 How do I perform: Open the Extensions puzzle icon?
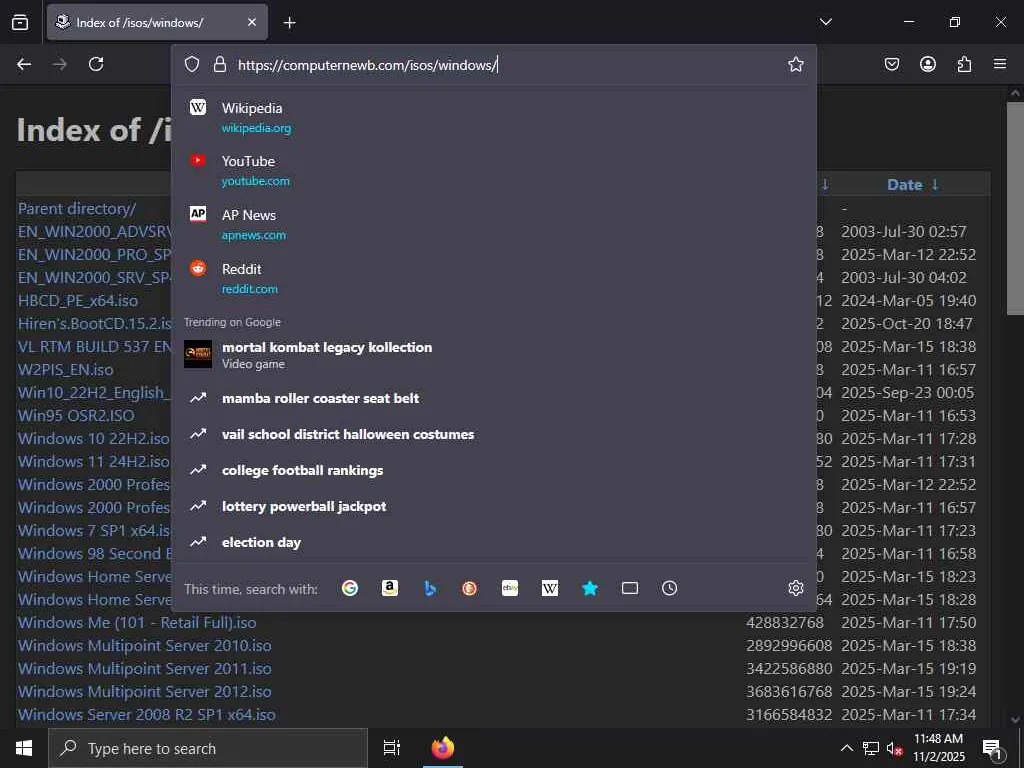964,64
